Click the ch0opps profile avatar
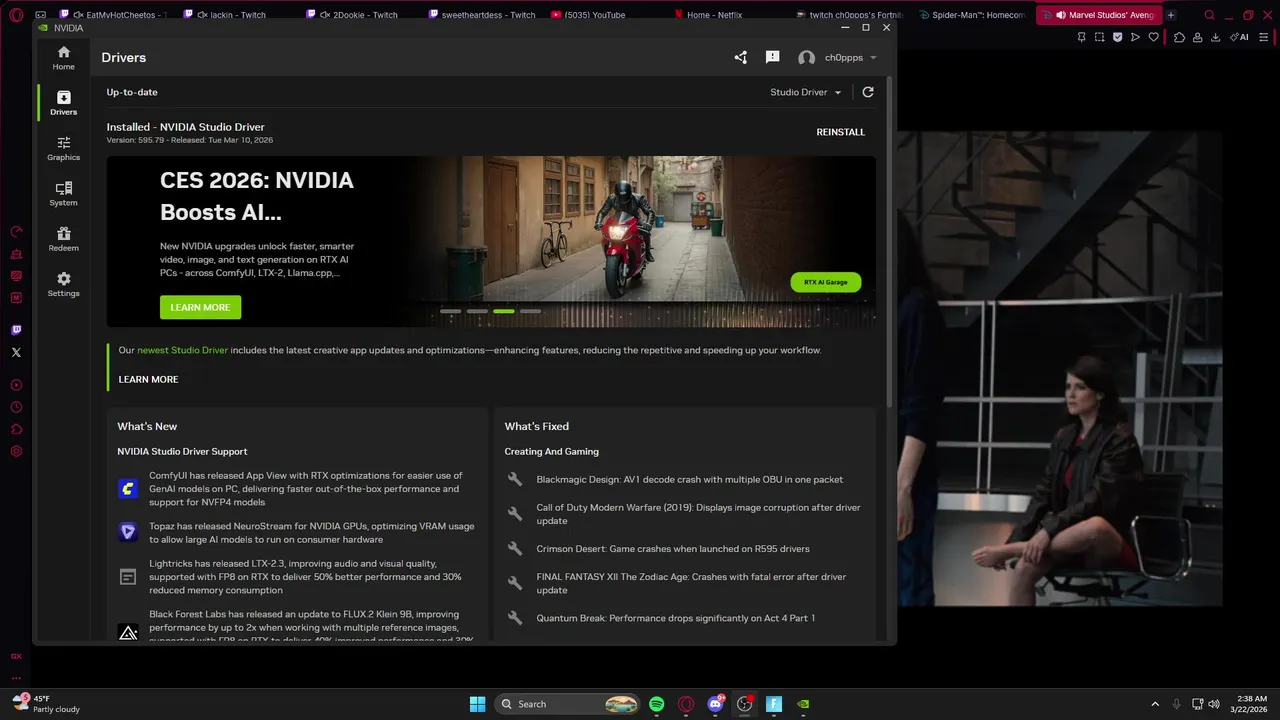 coord(806,58)
